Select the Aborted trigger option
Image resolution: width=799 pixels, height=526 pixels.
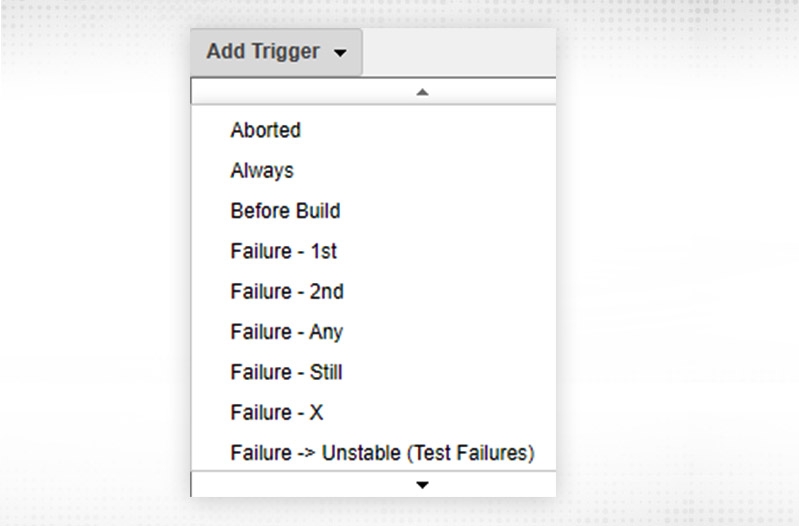265,130
